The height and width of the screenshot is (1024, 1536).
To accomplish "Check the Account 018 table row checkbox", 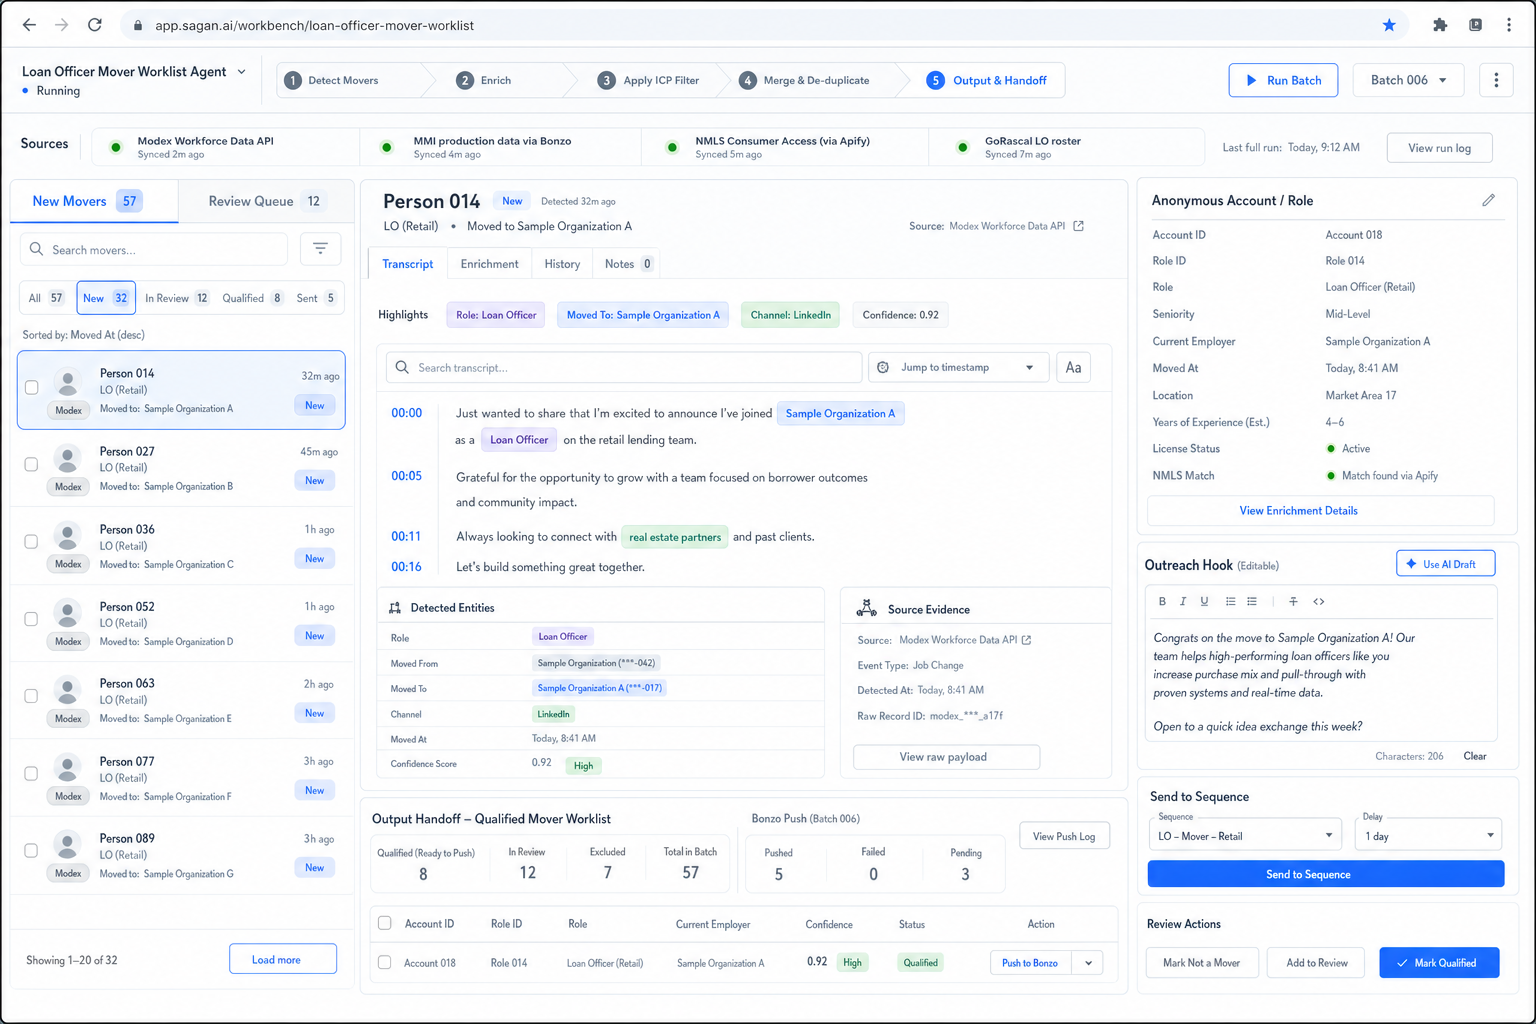I will [x=385, y=962].
